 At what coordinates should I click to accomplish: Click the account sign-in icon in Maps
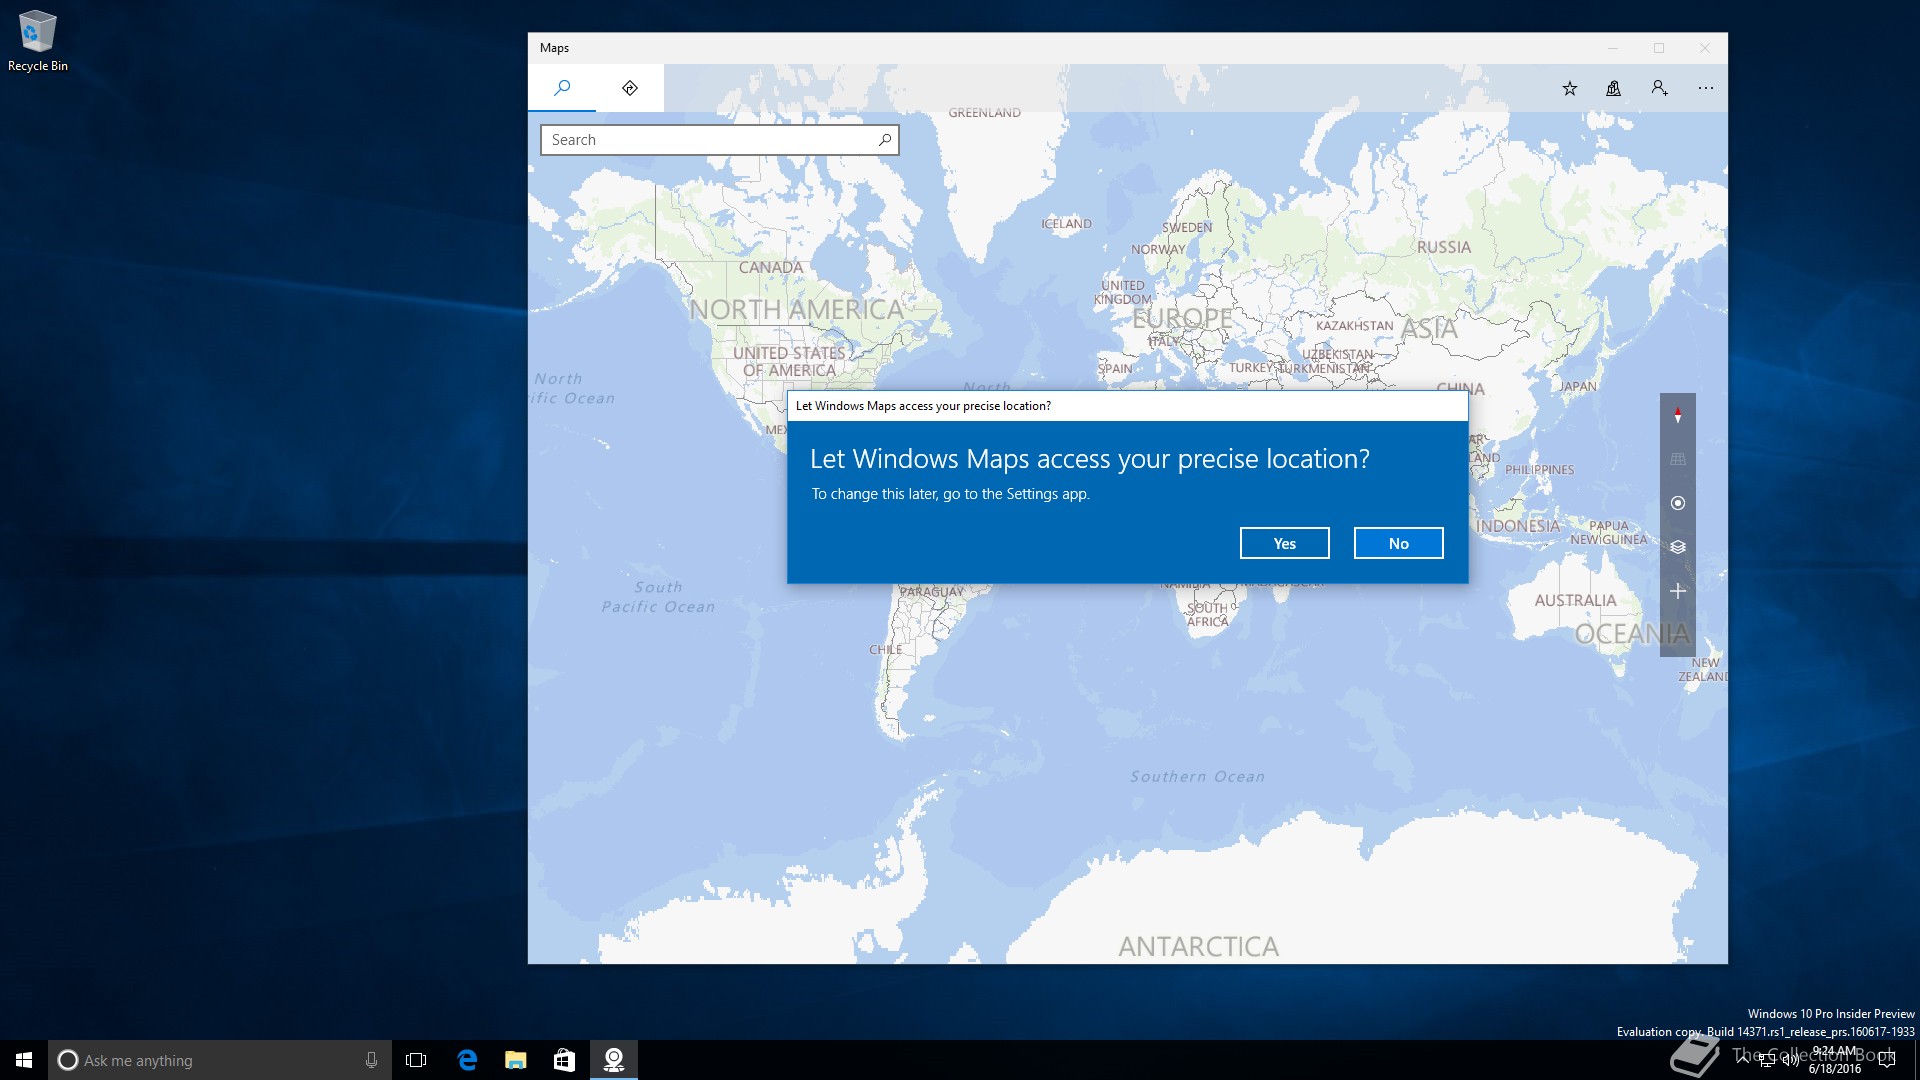click(1660, 88)
